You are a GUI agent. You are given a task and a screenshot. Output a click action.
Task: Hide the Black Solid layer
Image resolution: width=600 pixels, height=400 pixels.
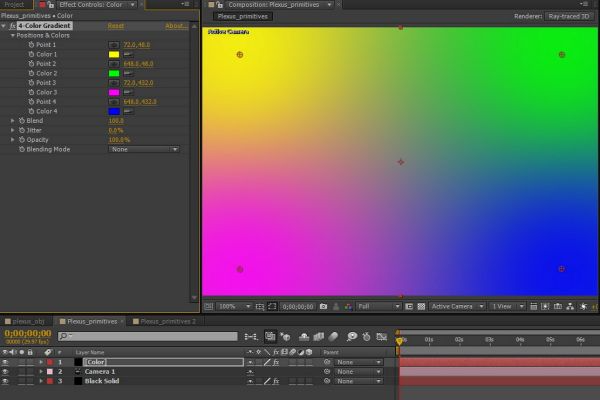[x=5, y=381]
